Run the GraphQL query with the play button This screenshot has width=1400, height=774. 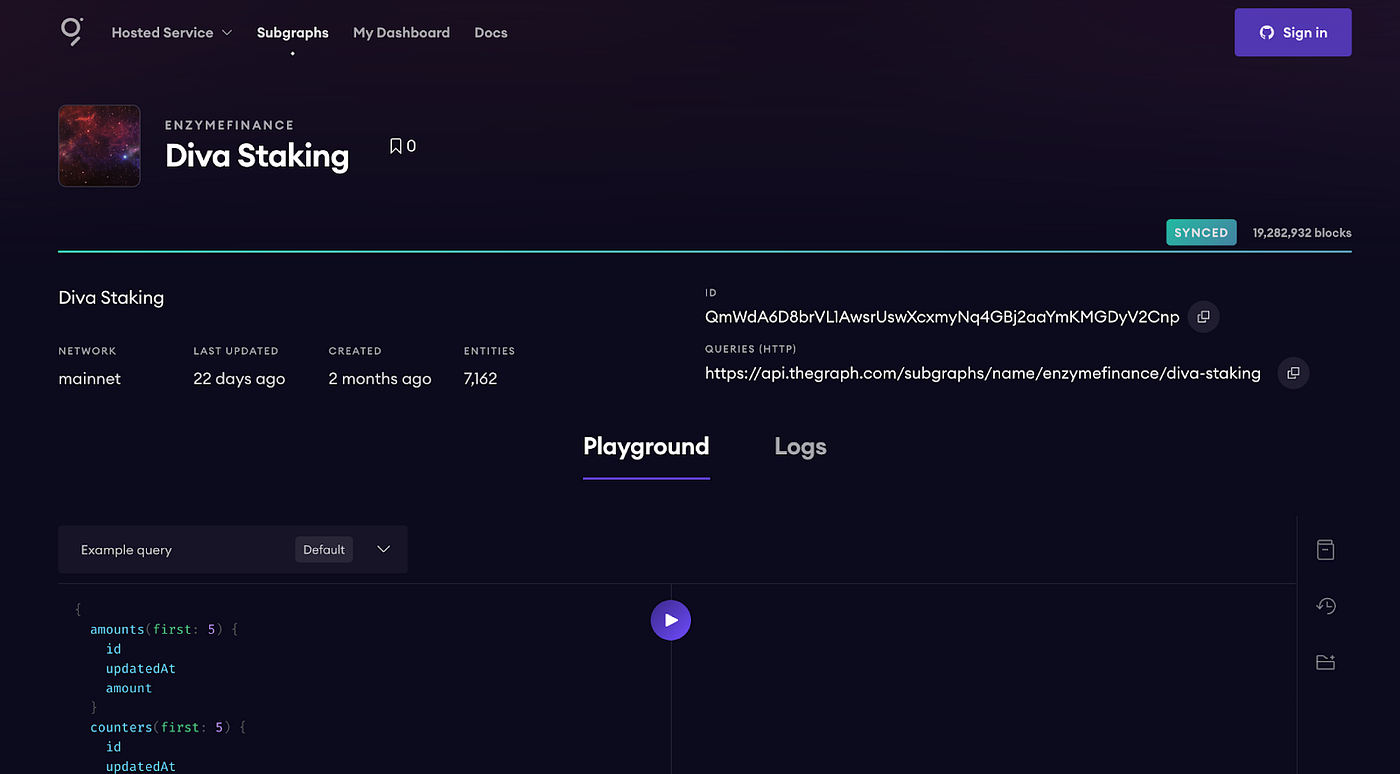670,620
